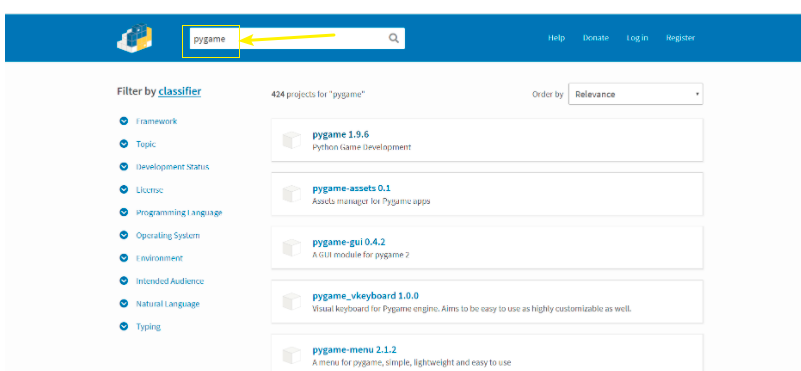801x371 pixels.
Task: Click the chevron icon next to Topic
Action: [124, 144]
